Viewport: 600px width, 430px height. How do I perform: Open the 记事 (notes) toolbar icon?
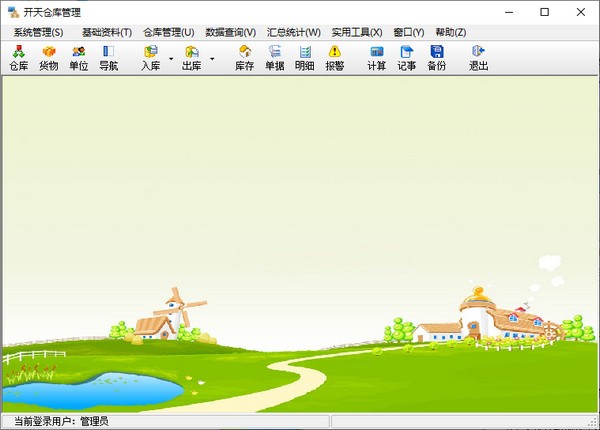click(406, 58)
